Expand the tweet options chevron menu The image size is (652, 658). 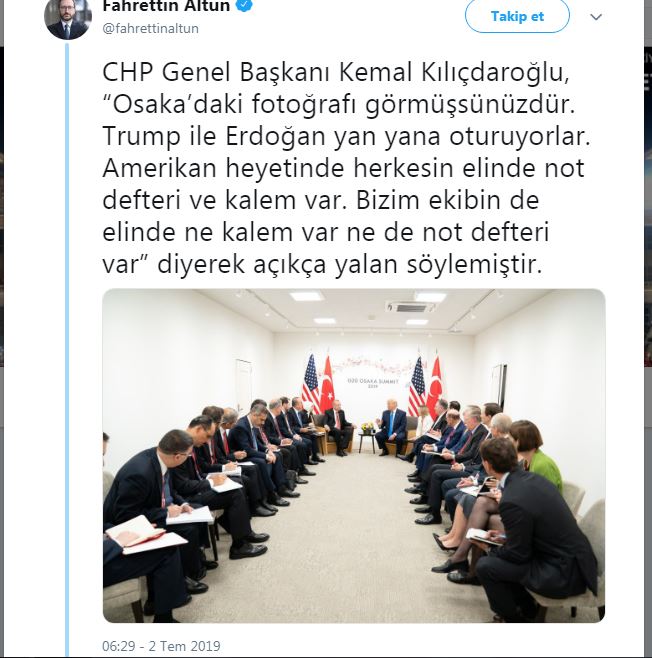(596, 17)
